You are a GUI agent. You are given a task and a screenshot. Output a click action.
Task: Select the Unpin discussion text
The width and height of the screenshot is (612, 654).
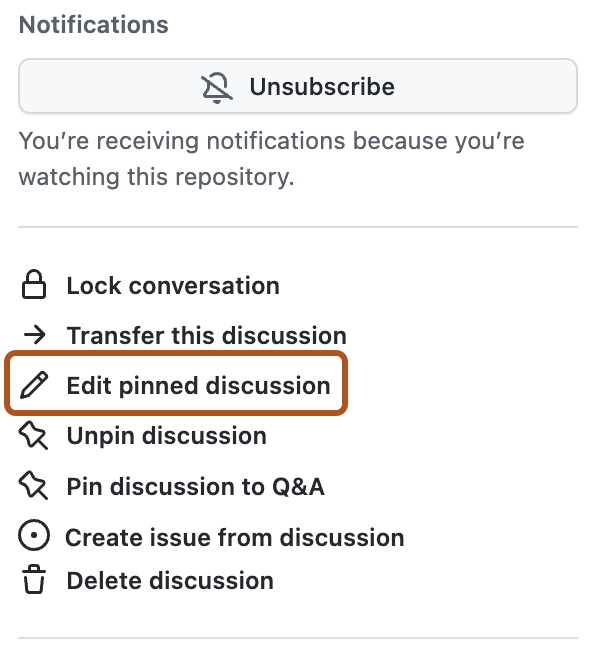166,436
